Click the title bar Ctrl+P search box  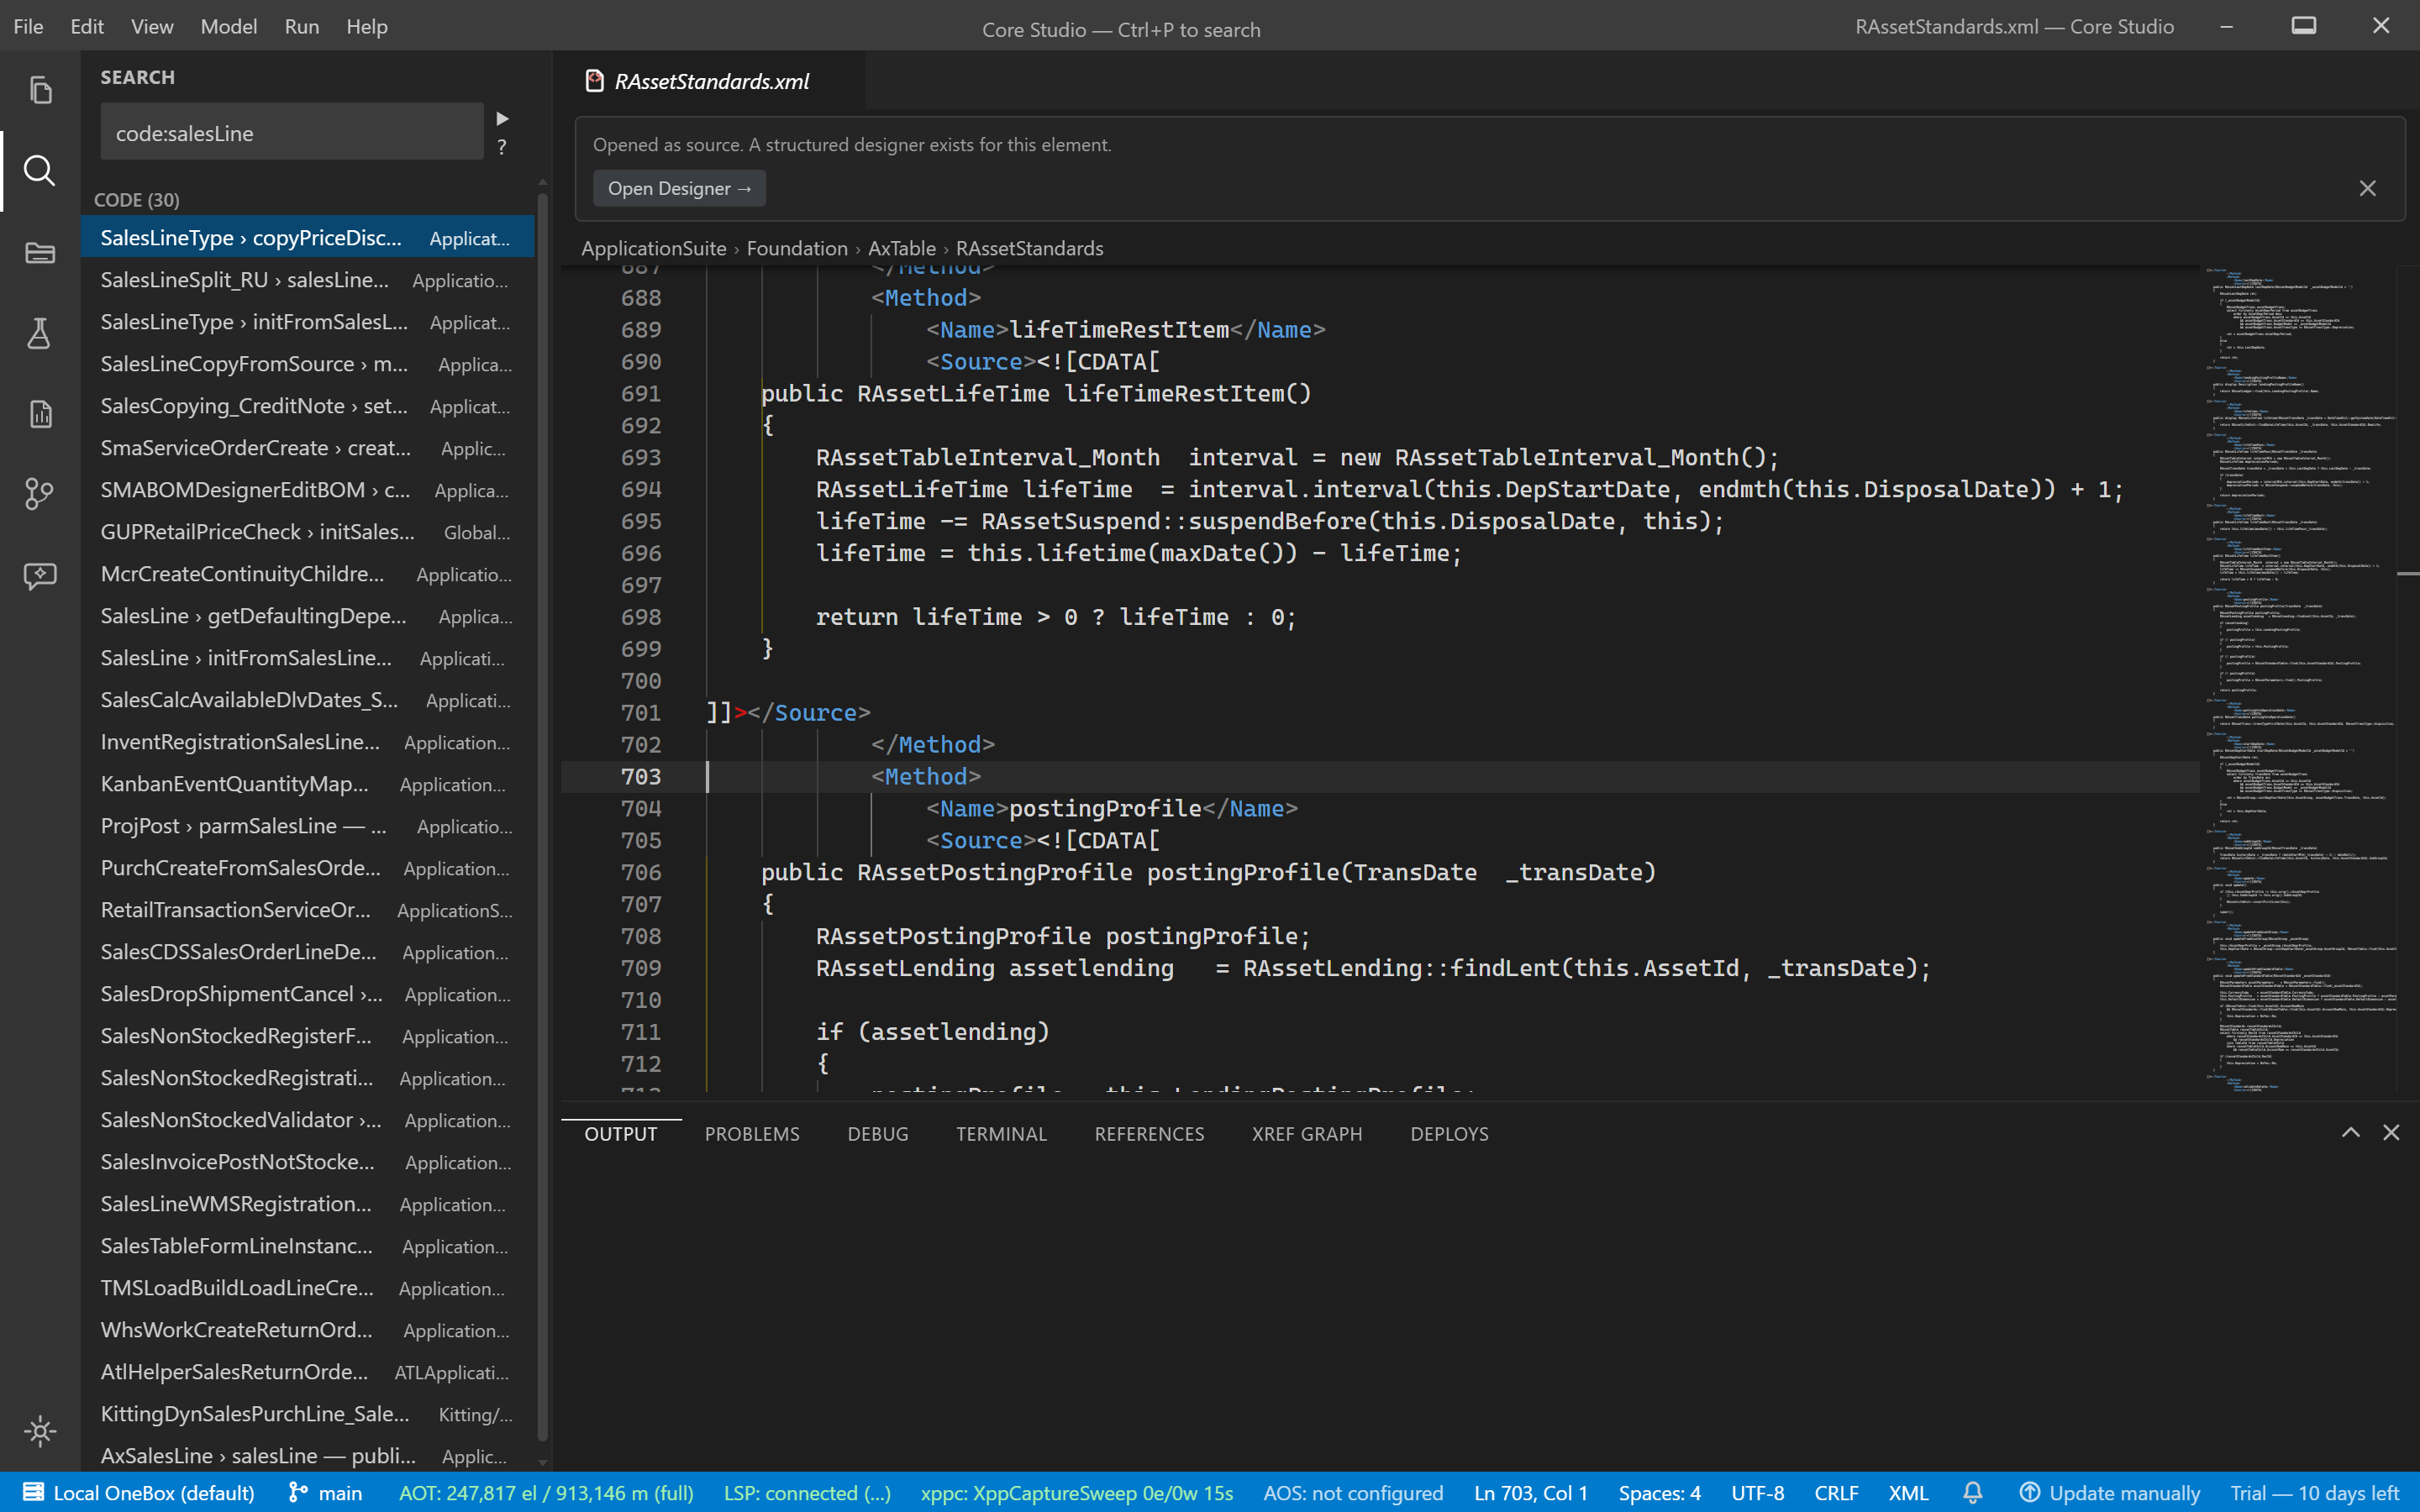pos(1121,29)
